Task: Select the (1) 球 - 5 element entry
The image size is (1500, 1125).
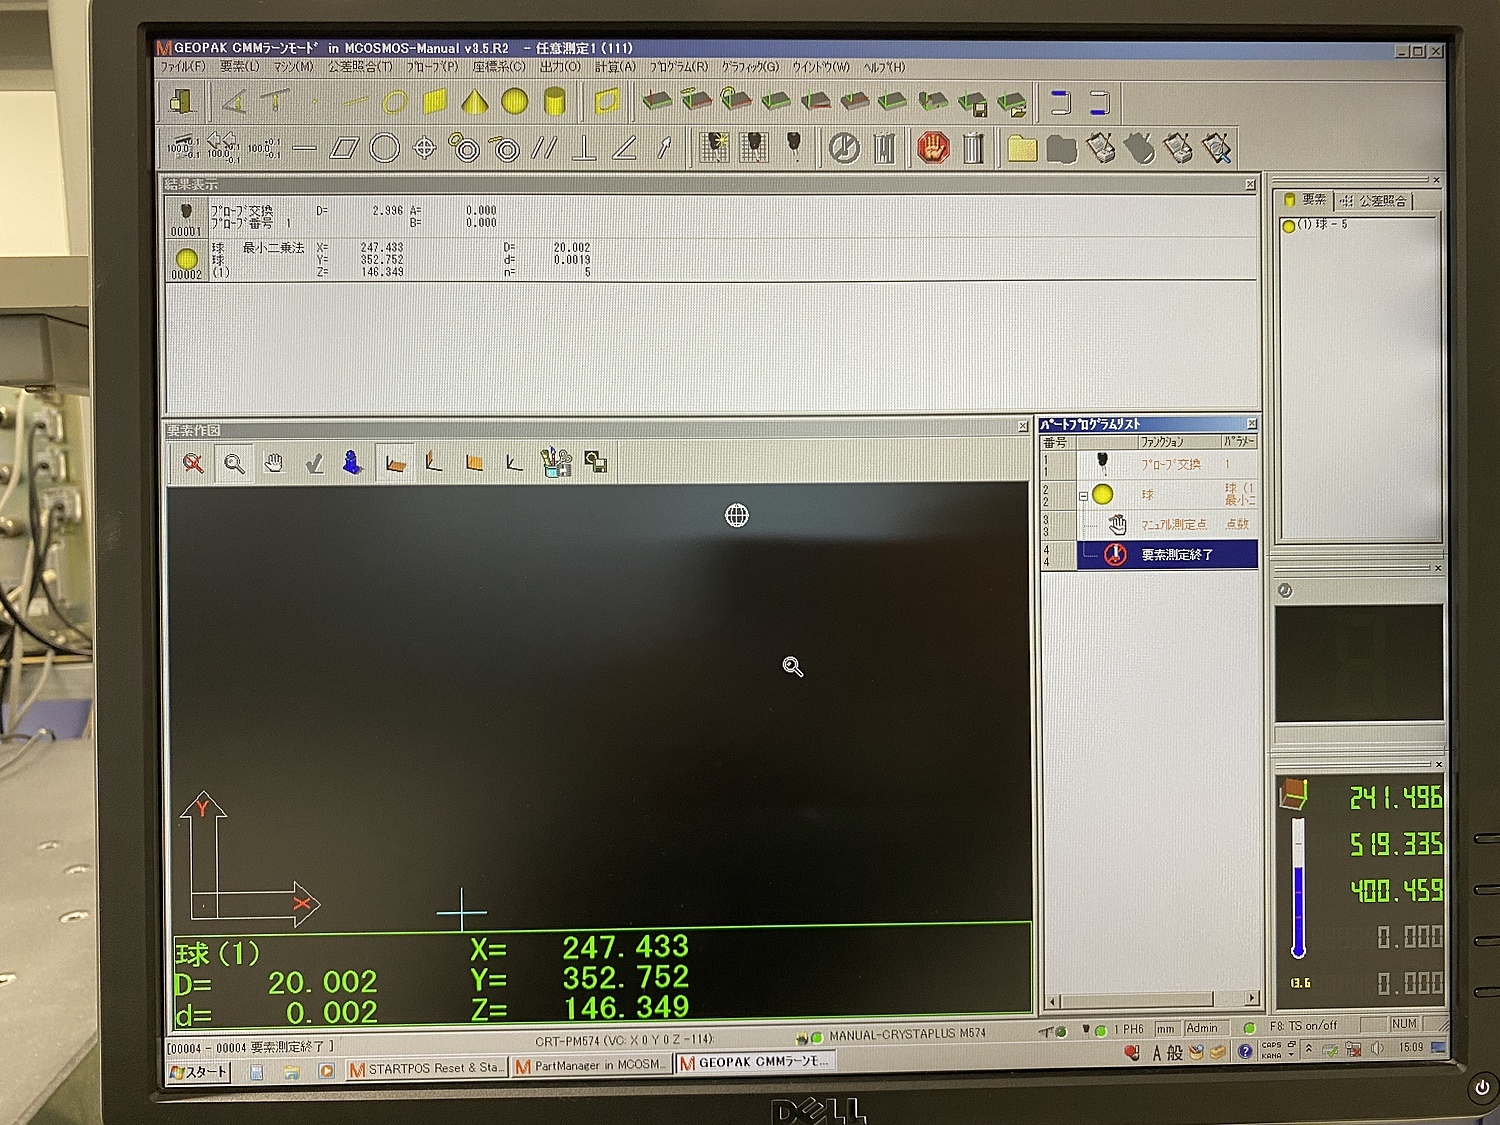Action: point(1316,225)
